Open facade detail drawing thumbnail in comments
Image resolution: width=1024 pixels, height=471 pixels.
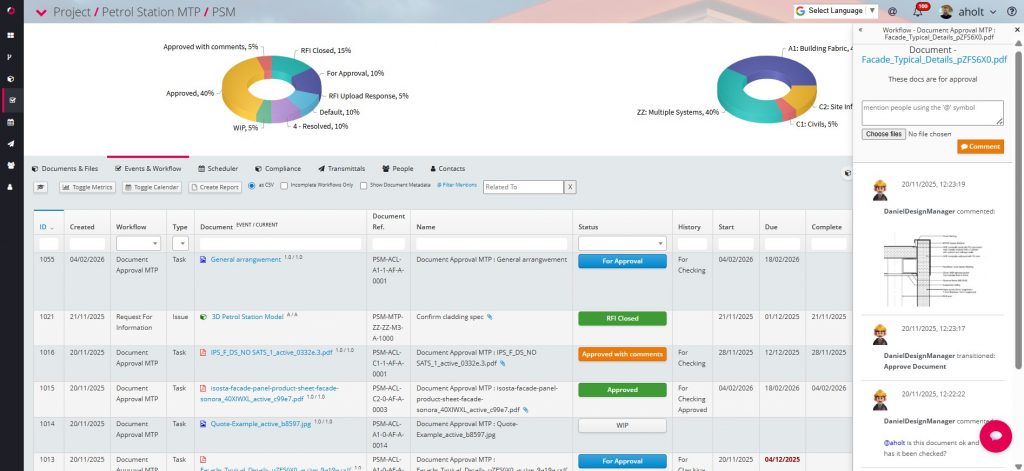coord(933,270)
